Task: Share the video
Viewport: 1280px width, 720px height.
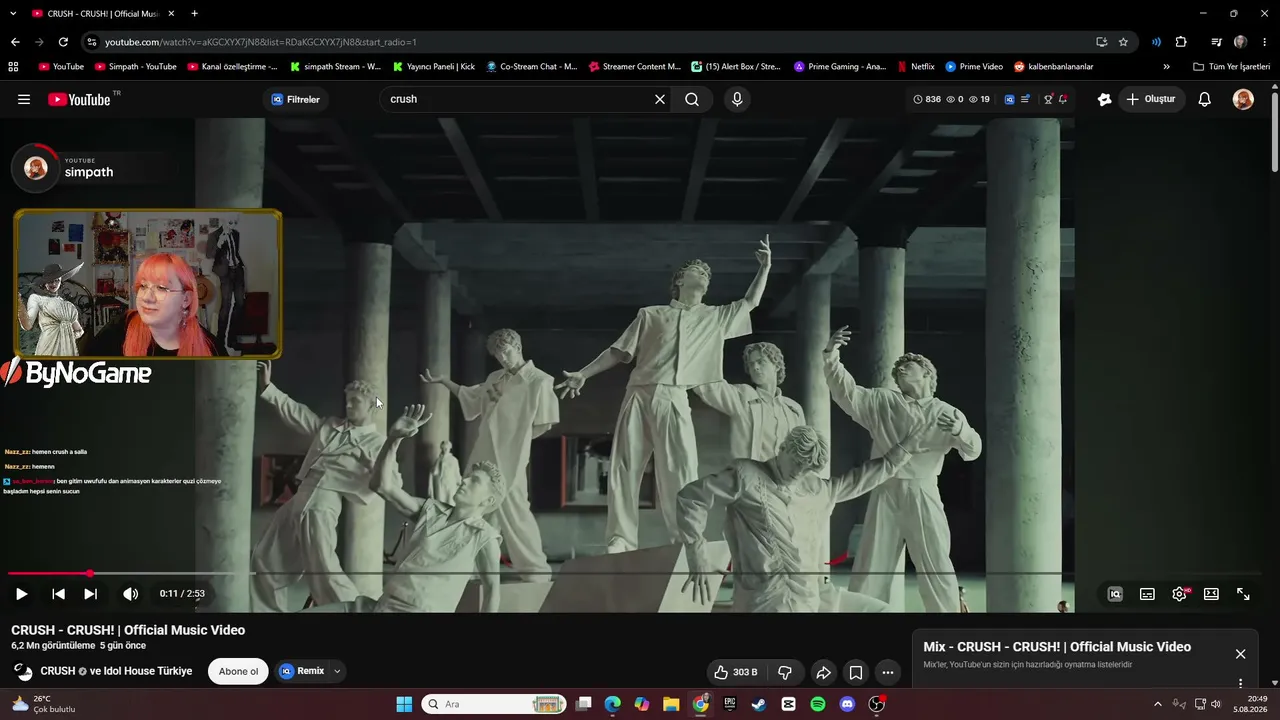Action: (823, 672)
